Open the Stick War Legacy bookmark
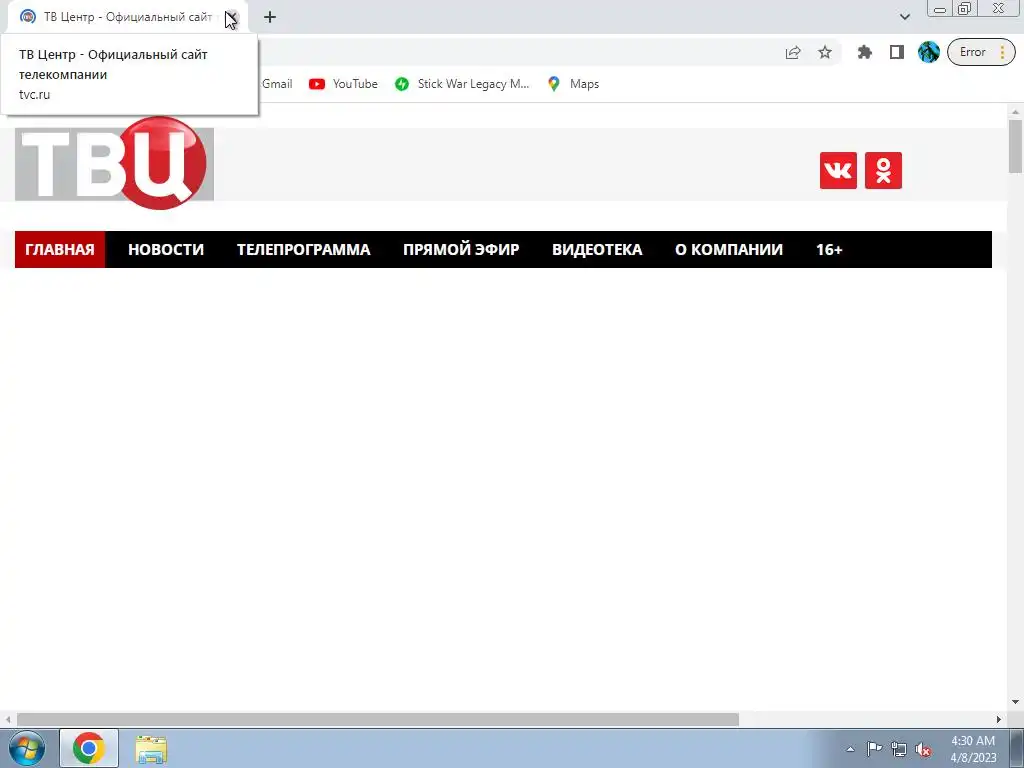This screenshot has width=1024, height=768. 462,84
